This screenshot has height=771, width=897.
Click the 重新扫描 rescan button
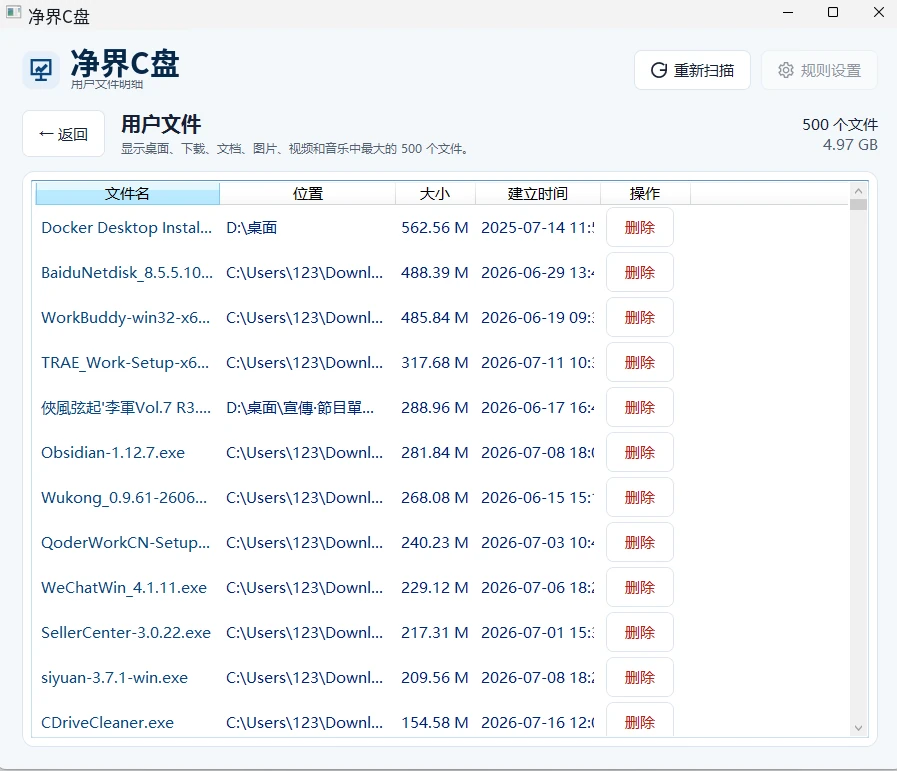point(692,70)
